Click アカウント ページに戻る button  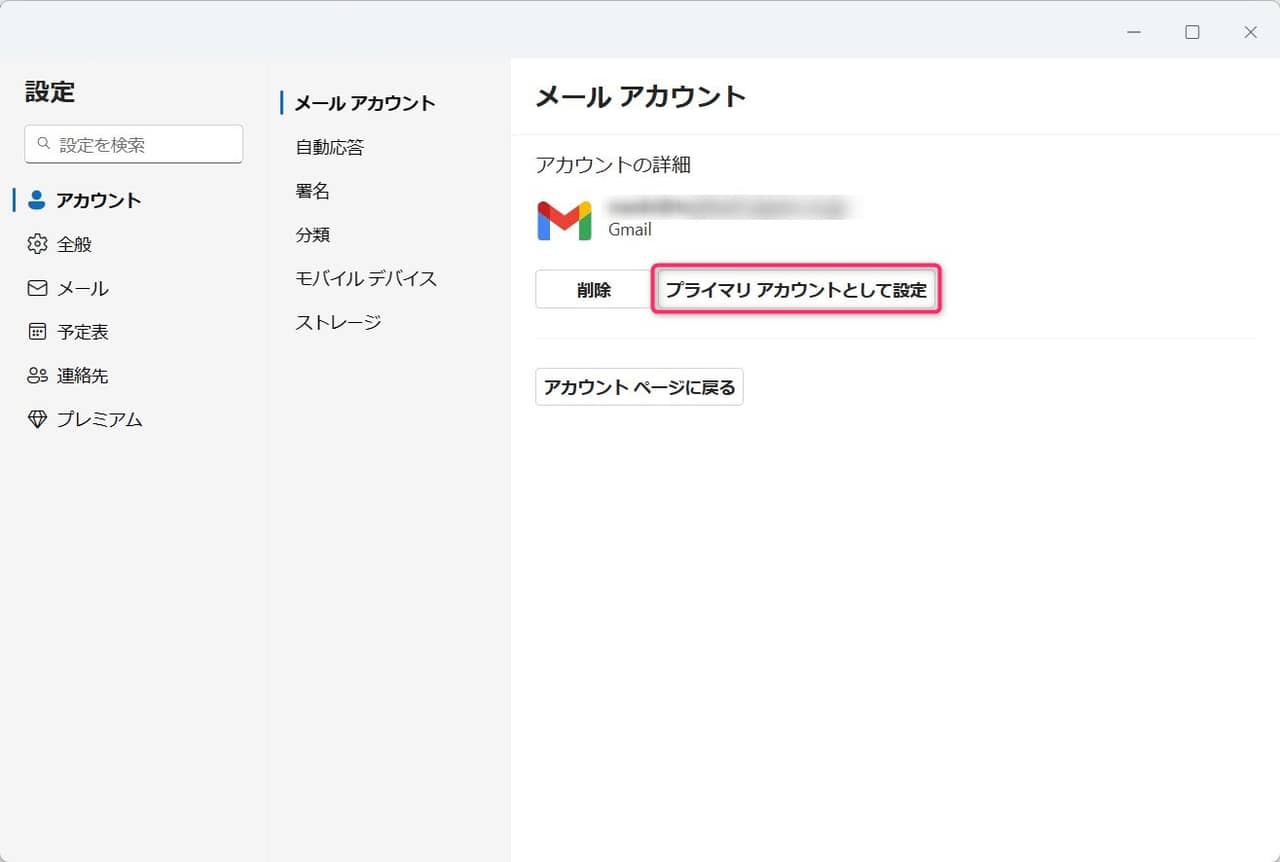click(x=639, y=387)
